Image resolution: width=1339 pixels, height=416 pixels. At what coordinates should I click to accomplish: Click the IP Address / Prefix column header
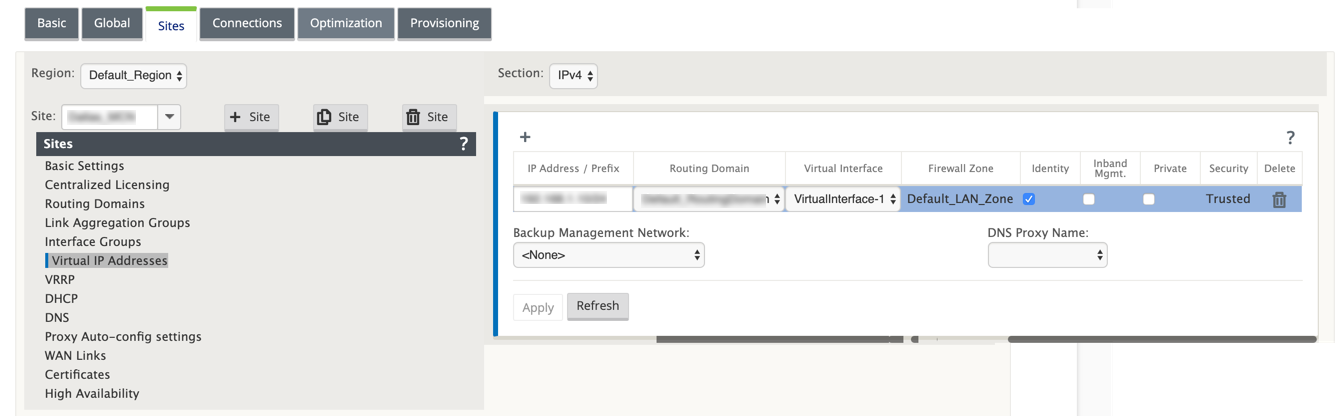[573, 169]
